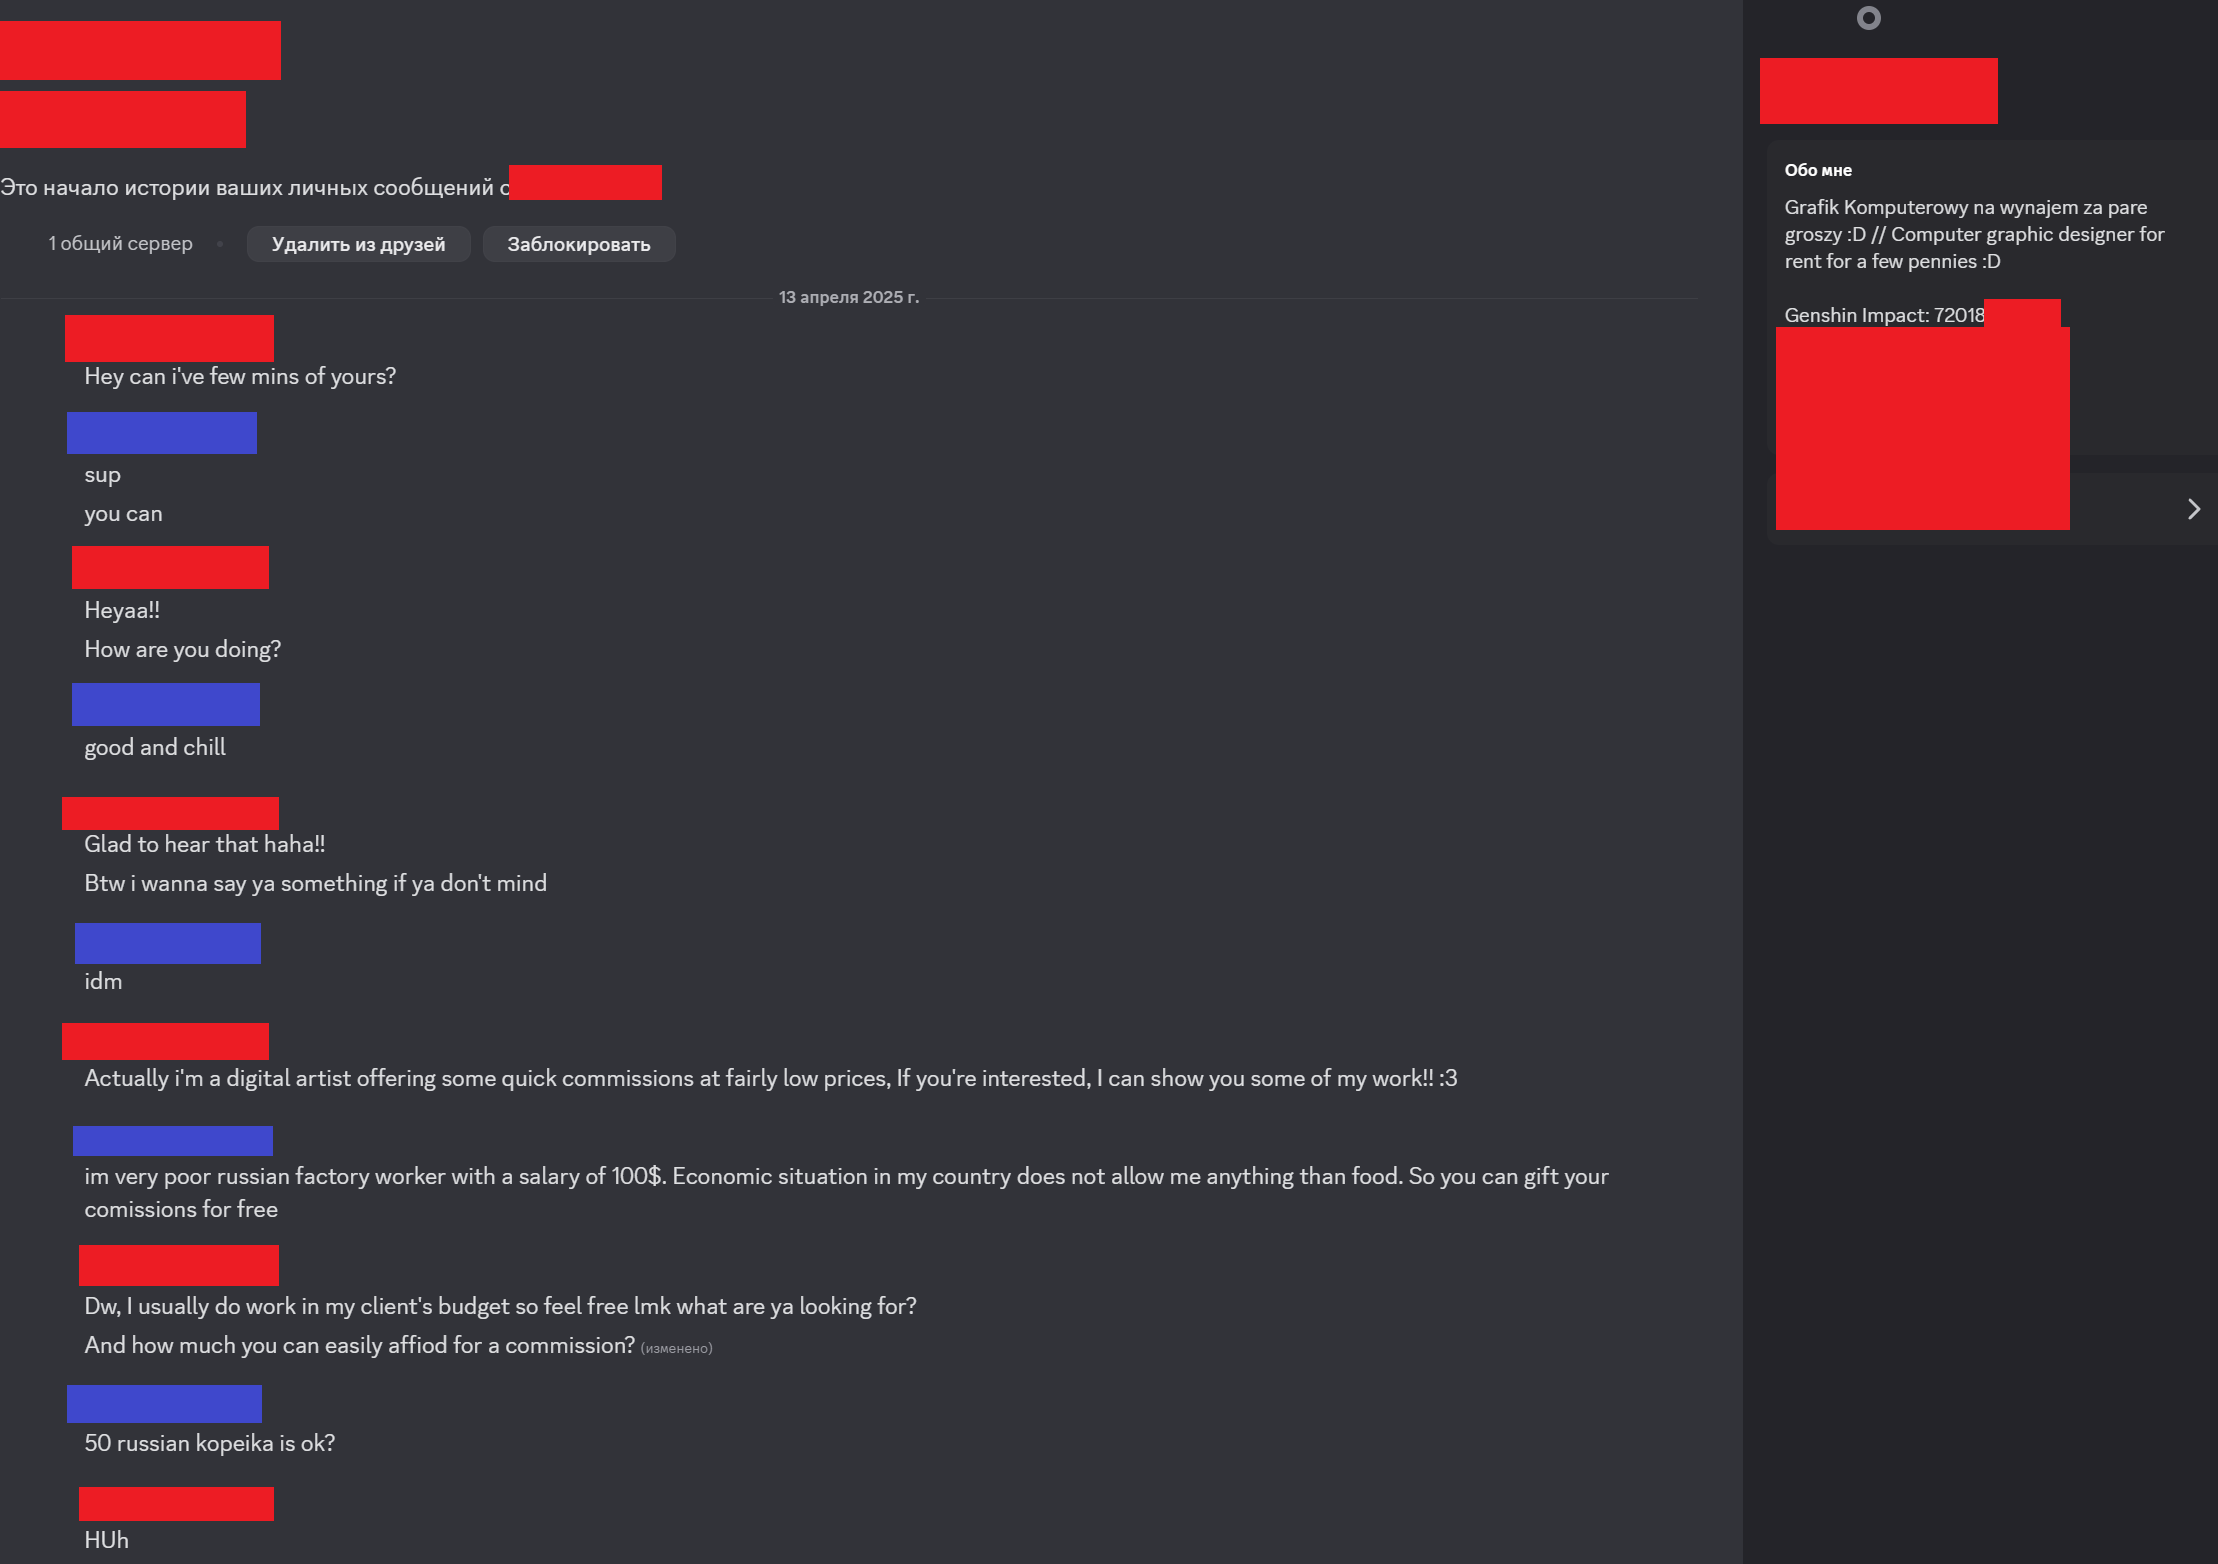Click the "Btw i wanna say ya something" message

[x=315, y=883]
